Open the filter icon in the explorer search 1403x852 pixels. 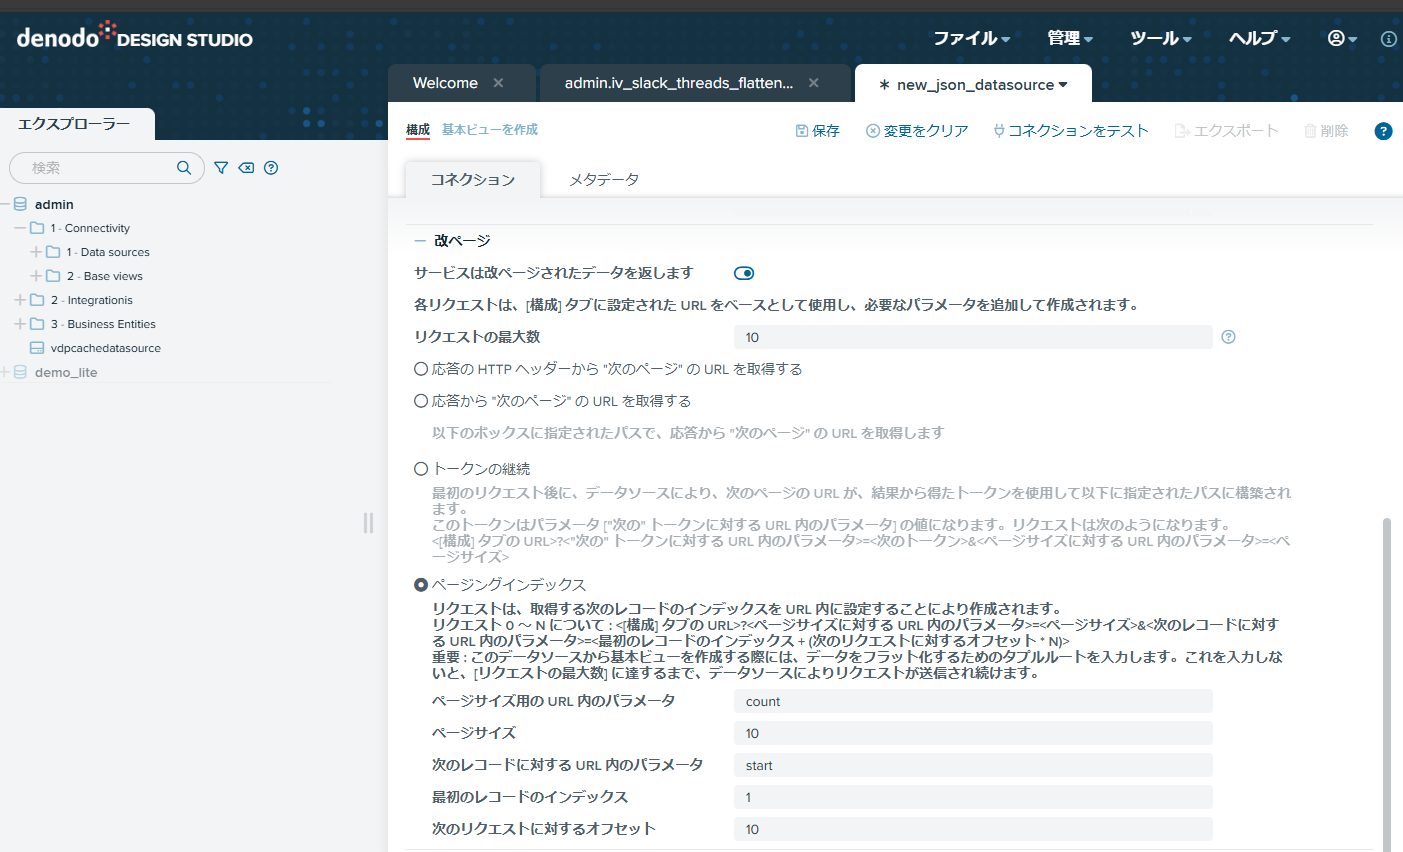coord(220,168)
